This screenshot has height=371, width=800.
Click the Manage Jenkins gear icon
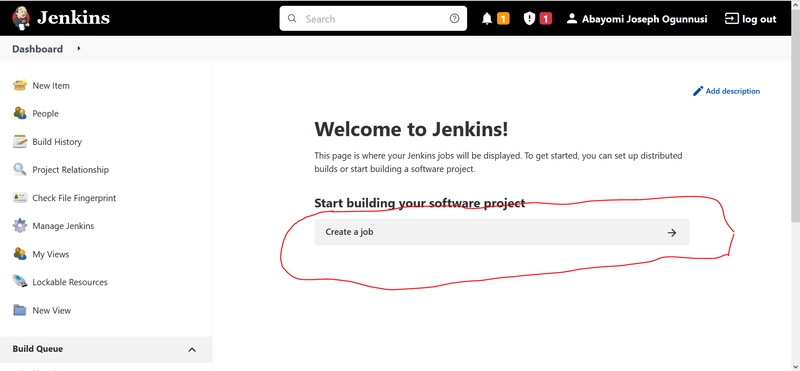tap(19, 226)
